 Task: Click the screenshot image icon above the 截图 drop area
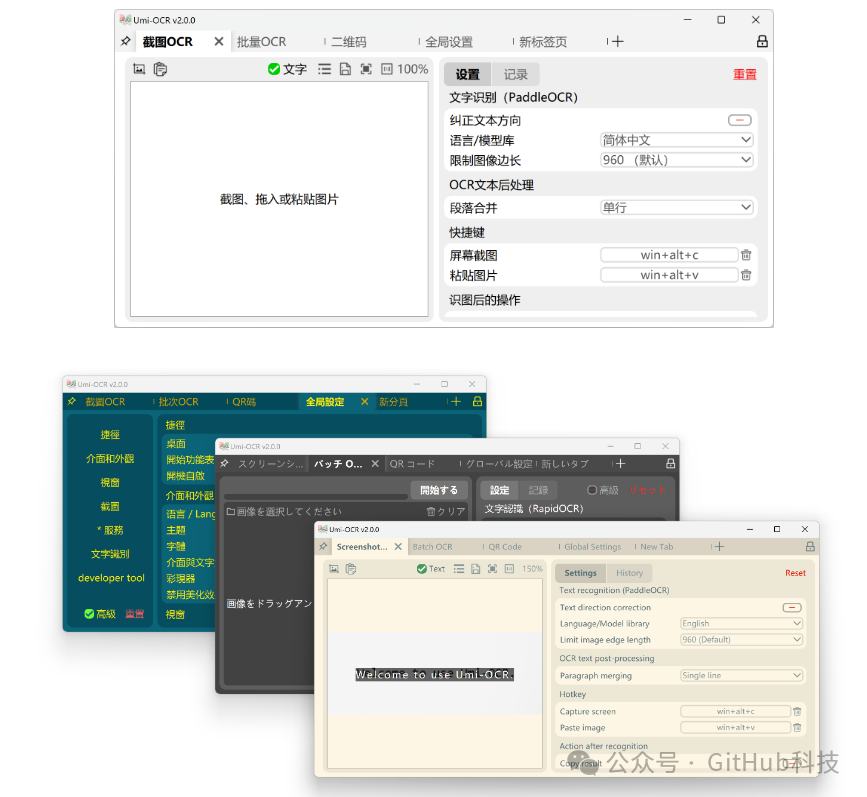(139, 69)
